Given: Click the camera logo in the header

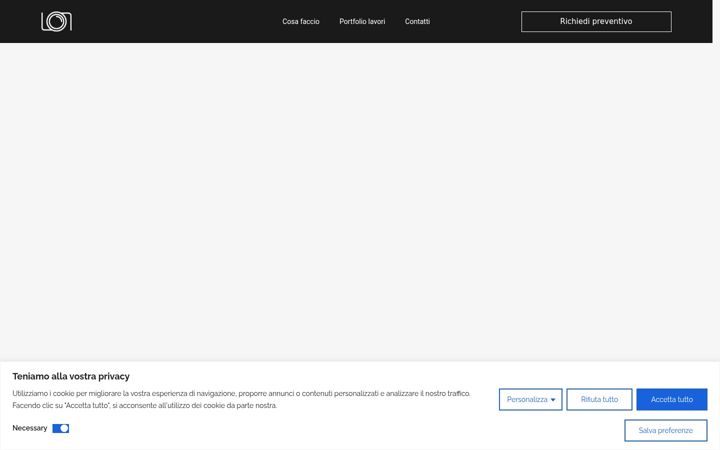Looking at the screenshot, I should [x=56, y=22].
